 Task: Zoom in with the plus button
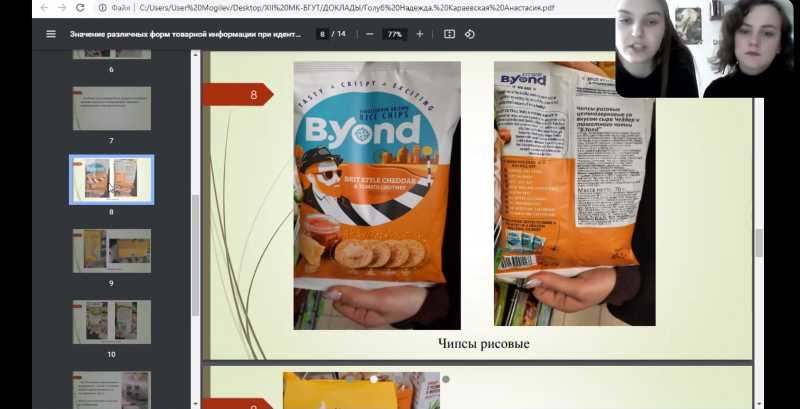[419, 34]
